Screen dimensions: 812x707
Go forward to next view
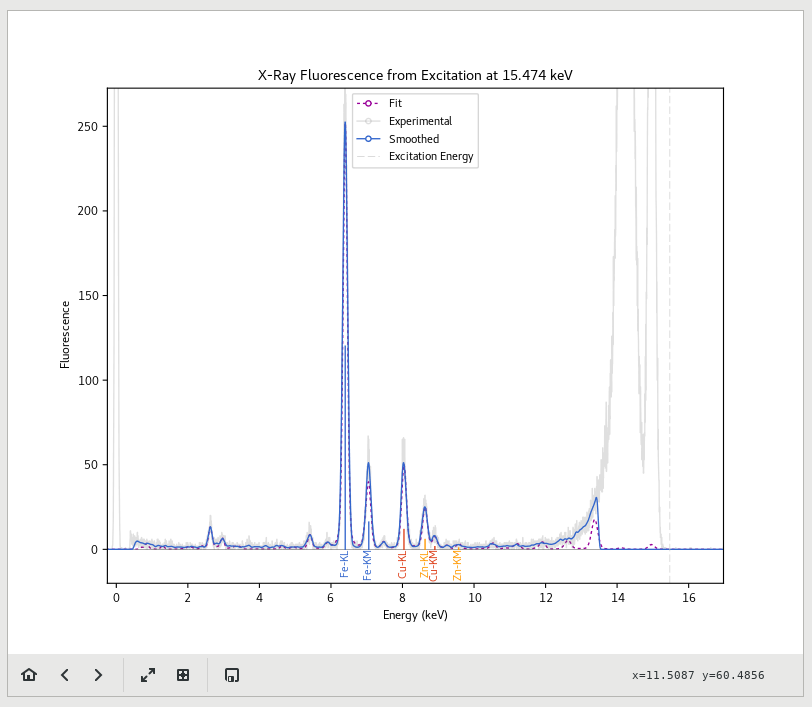coord(98,675)
